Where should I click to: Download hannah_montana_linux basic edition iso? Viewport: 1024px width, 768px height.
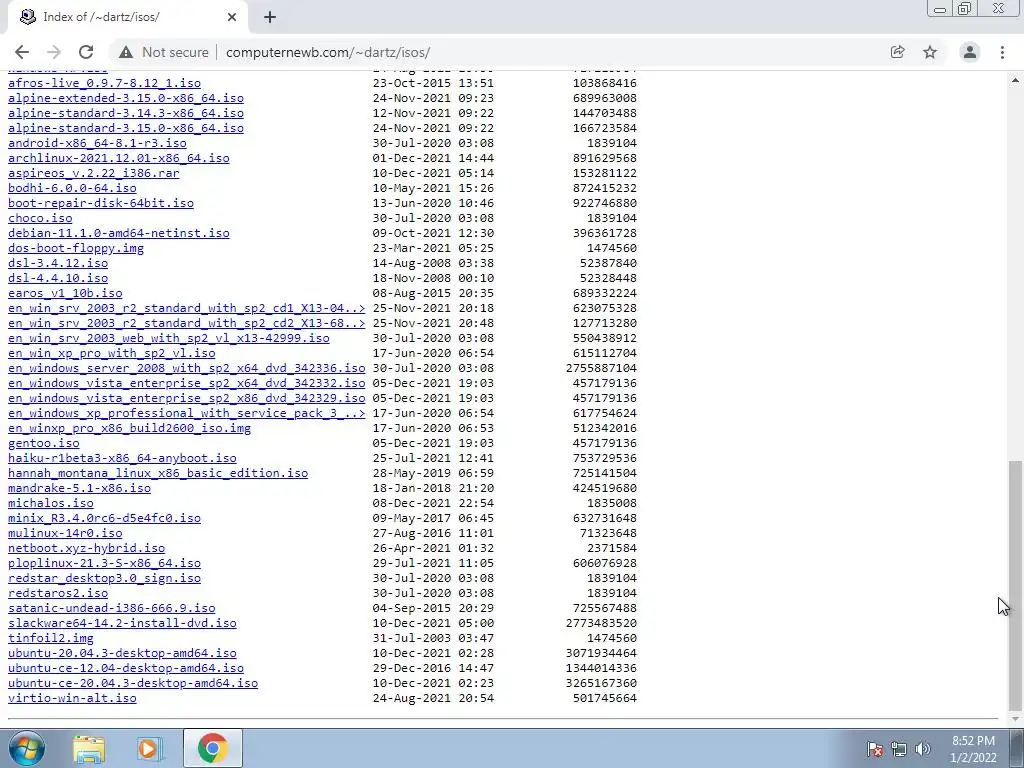[x=157, y=473]
